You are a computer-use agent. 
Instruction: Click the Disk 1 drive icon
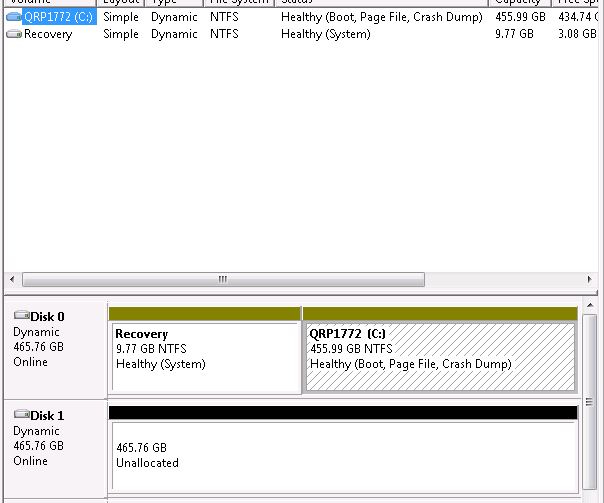[22, 414]
